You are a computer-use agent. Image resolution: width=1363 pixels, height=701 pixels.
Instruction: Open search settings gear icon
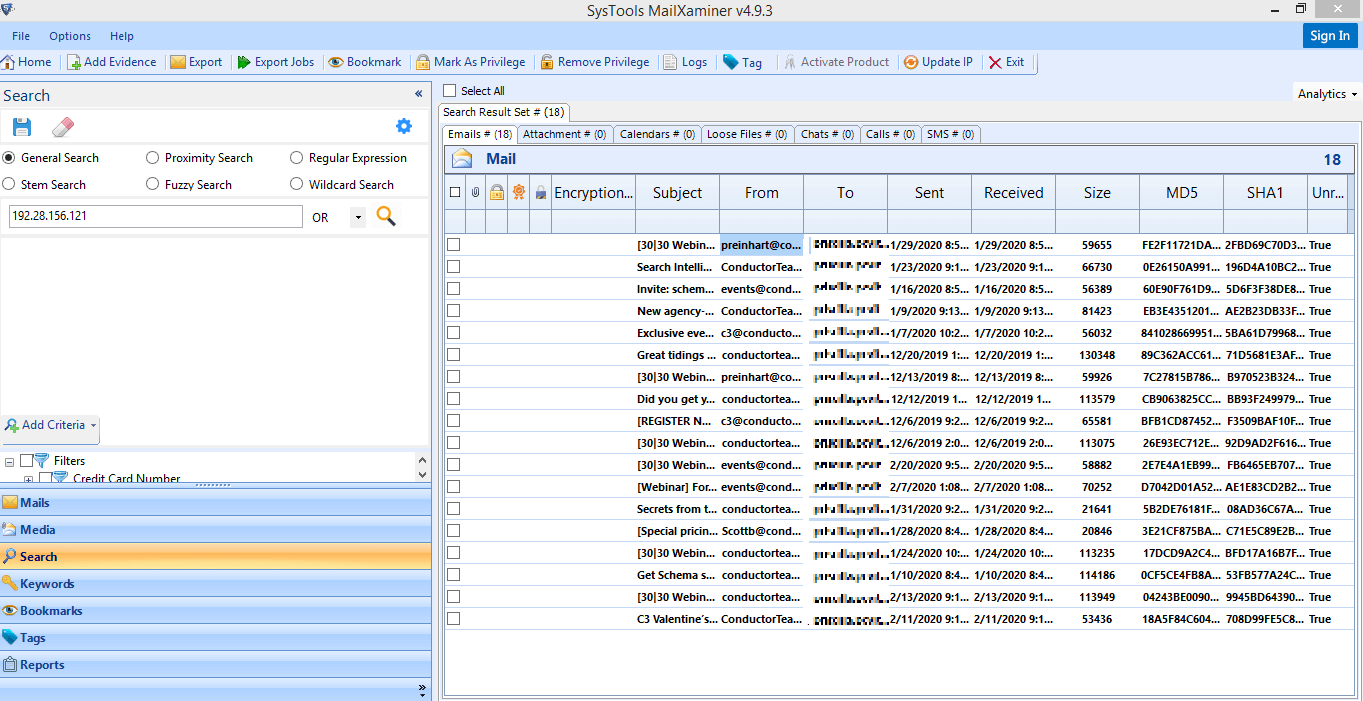(x=404, y=126)
